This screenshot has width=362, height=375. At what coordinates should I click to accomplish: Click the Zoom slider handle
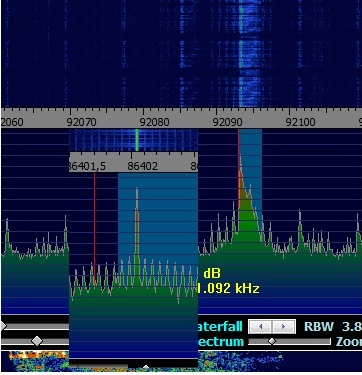click(x=272, y=341)
